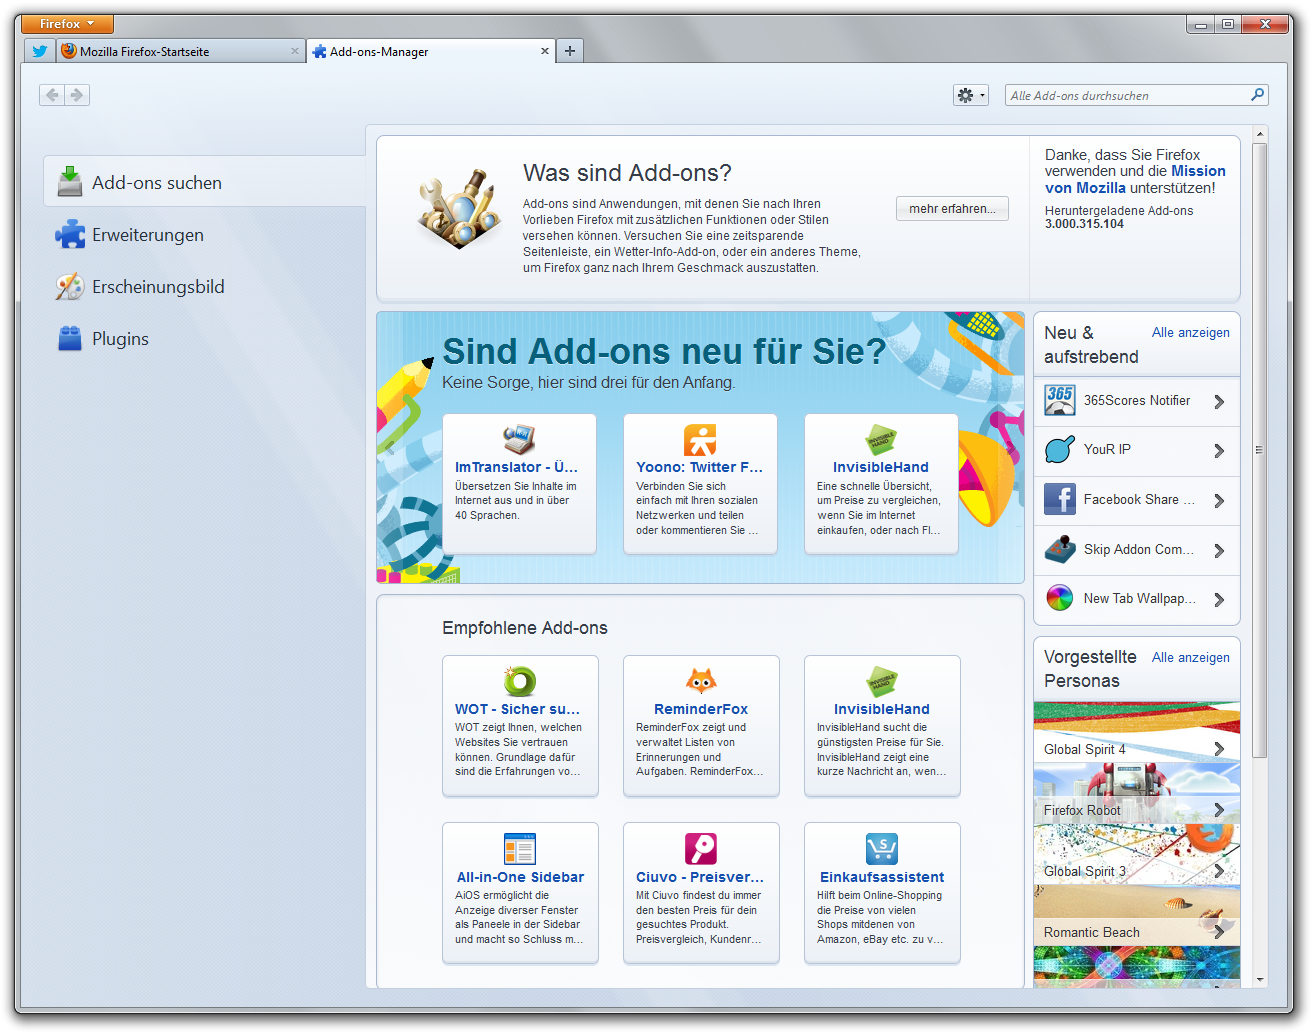This screenshot has height=1032, width=1312.
Task: Click the InvisibleHand icon under Empfohlene Add-ons
Action: coord(882,682)
